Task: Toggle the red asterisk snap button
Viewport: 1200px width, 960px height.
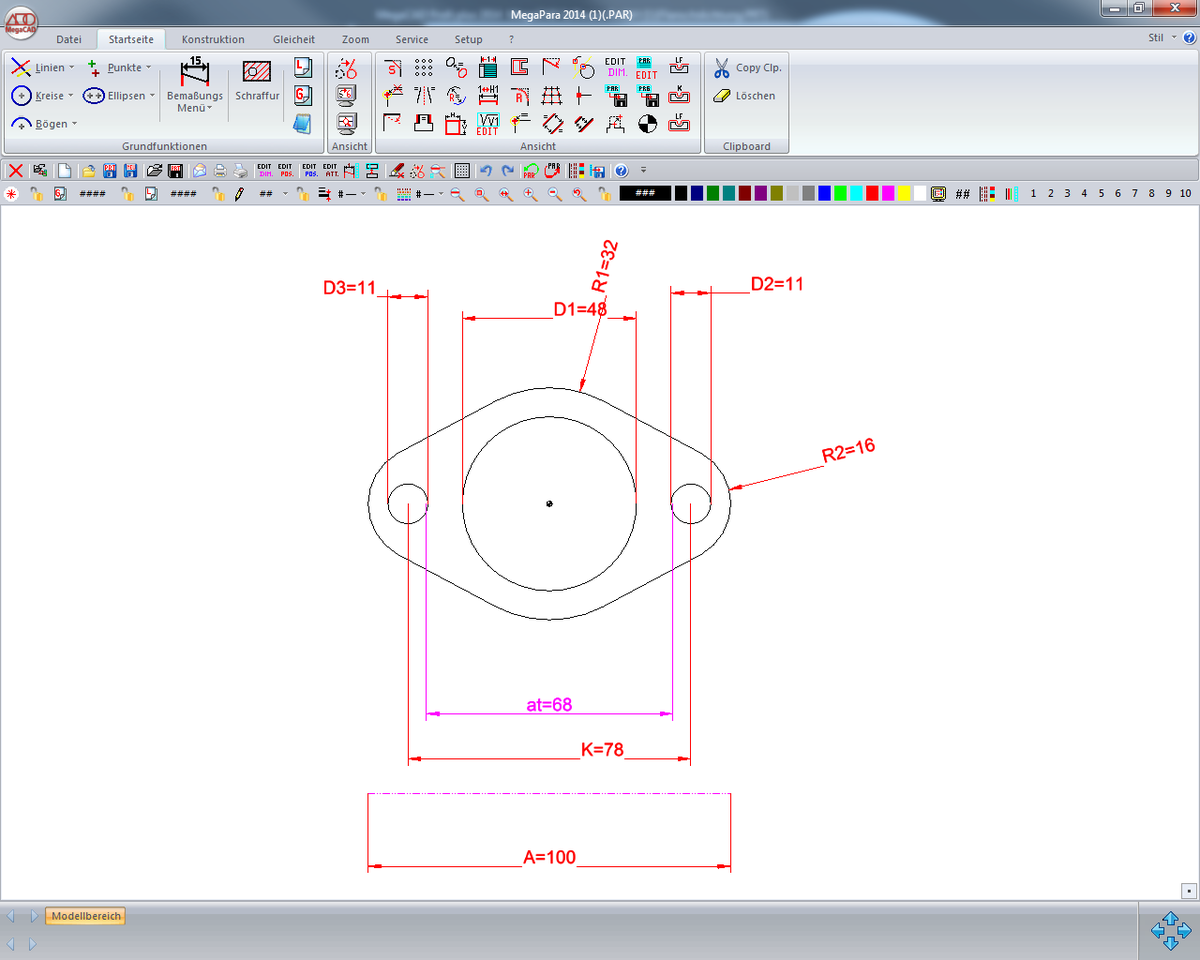Action: [x=12, y=194]
